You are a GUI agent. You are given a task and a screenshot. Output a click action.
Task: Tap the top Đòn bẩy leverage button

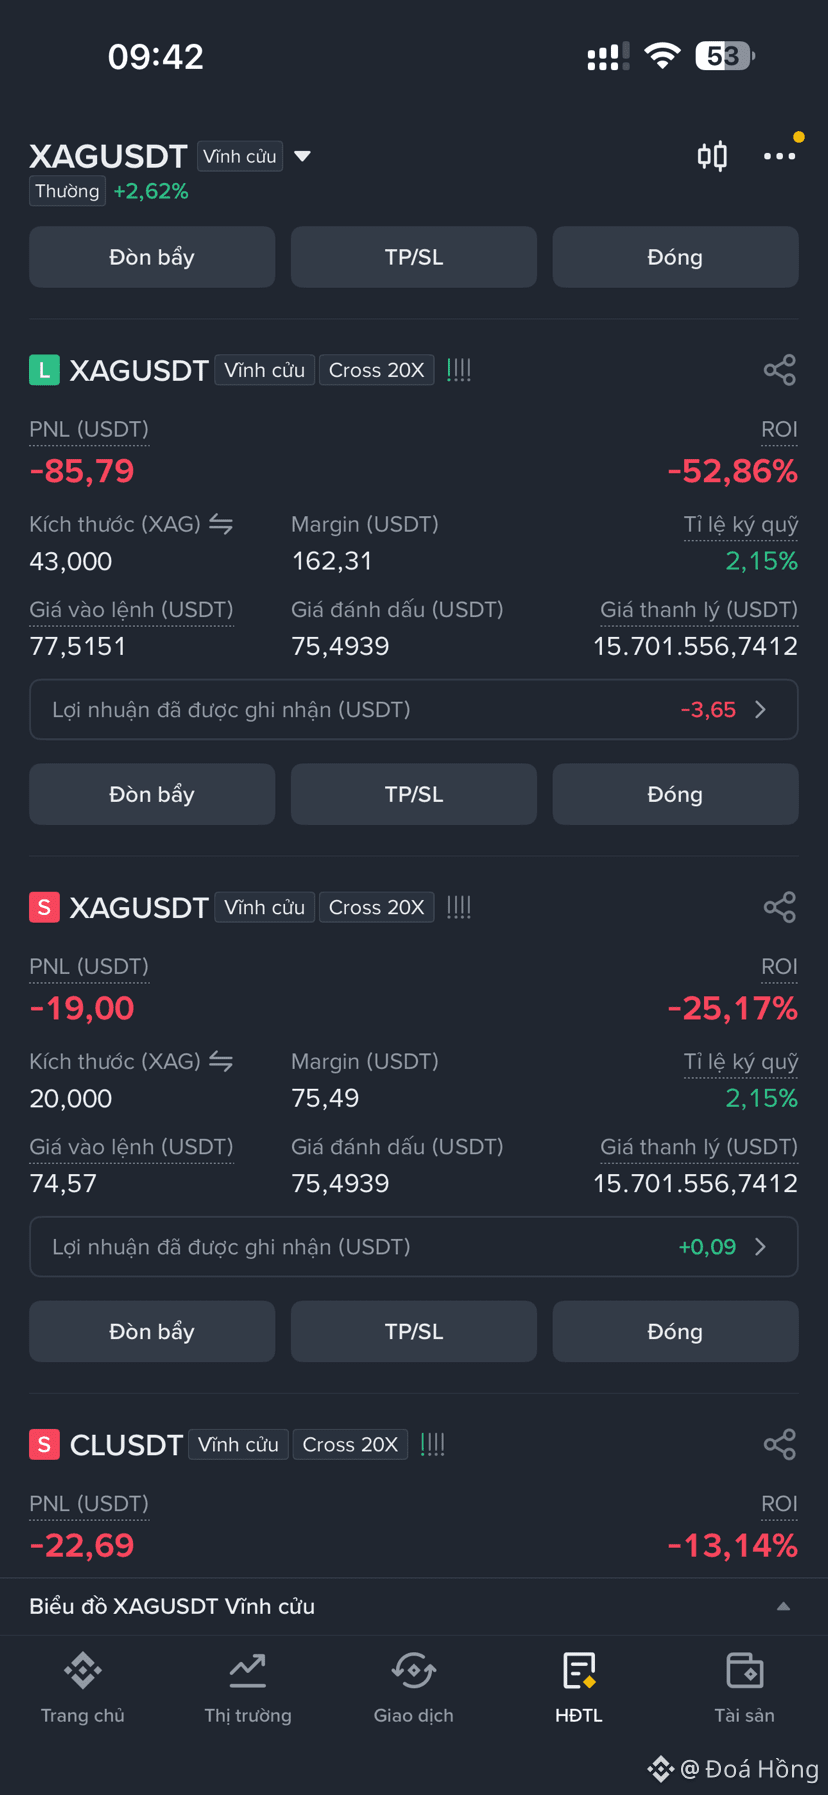[152, 257]
